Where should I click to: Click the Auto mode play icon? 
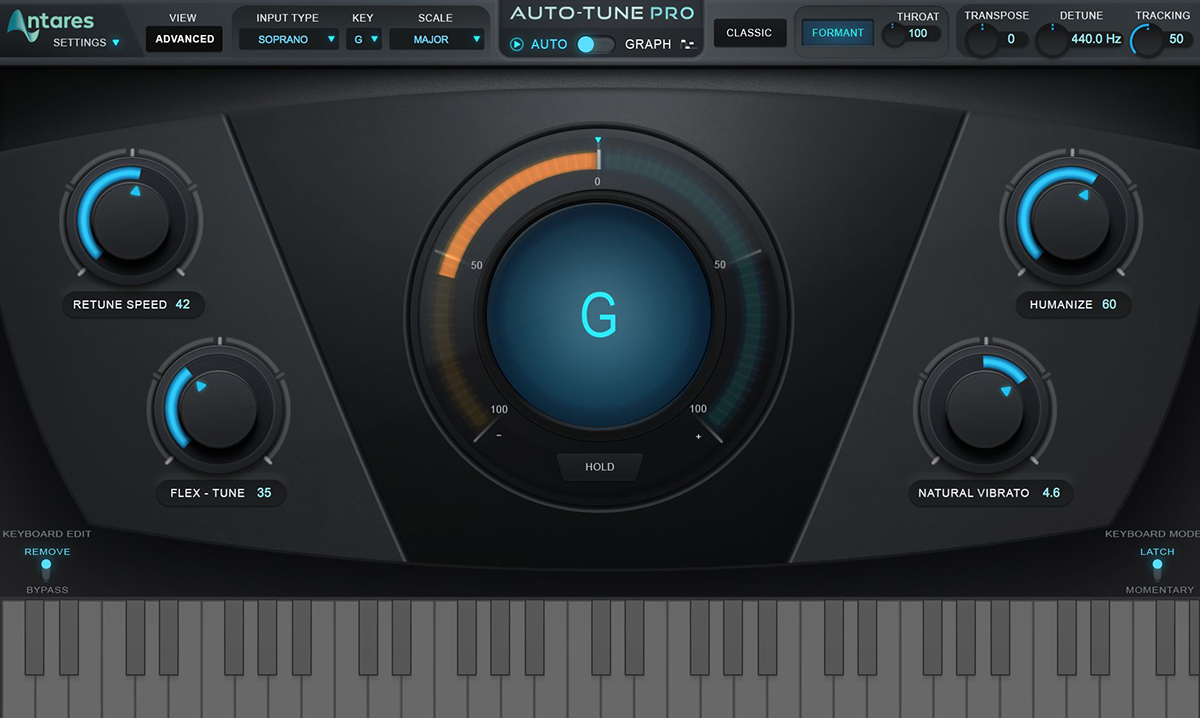coord(517,45)
